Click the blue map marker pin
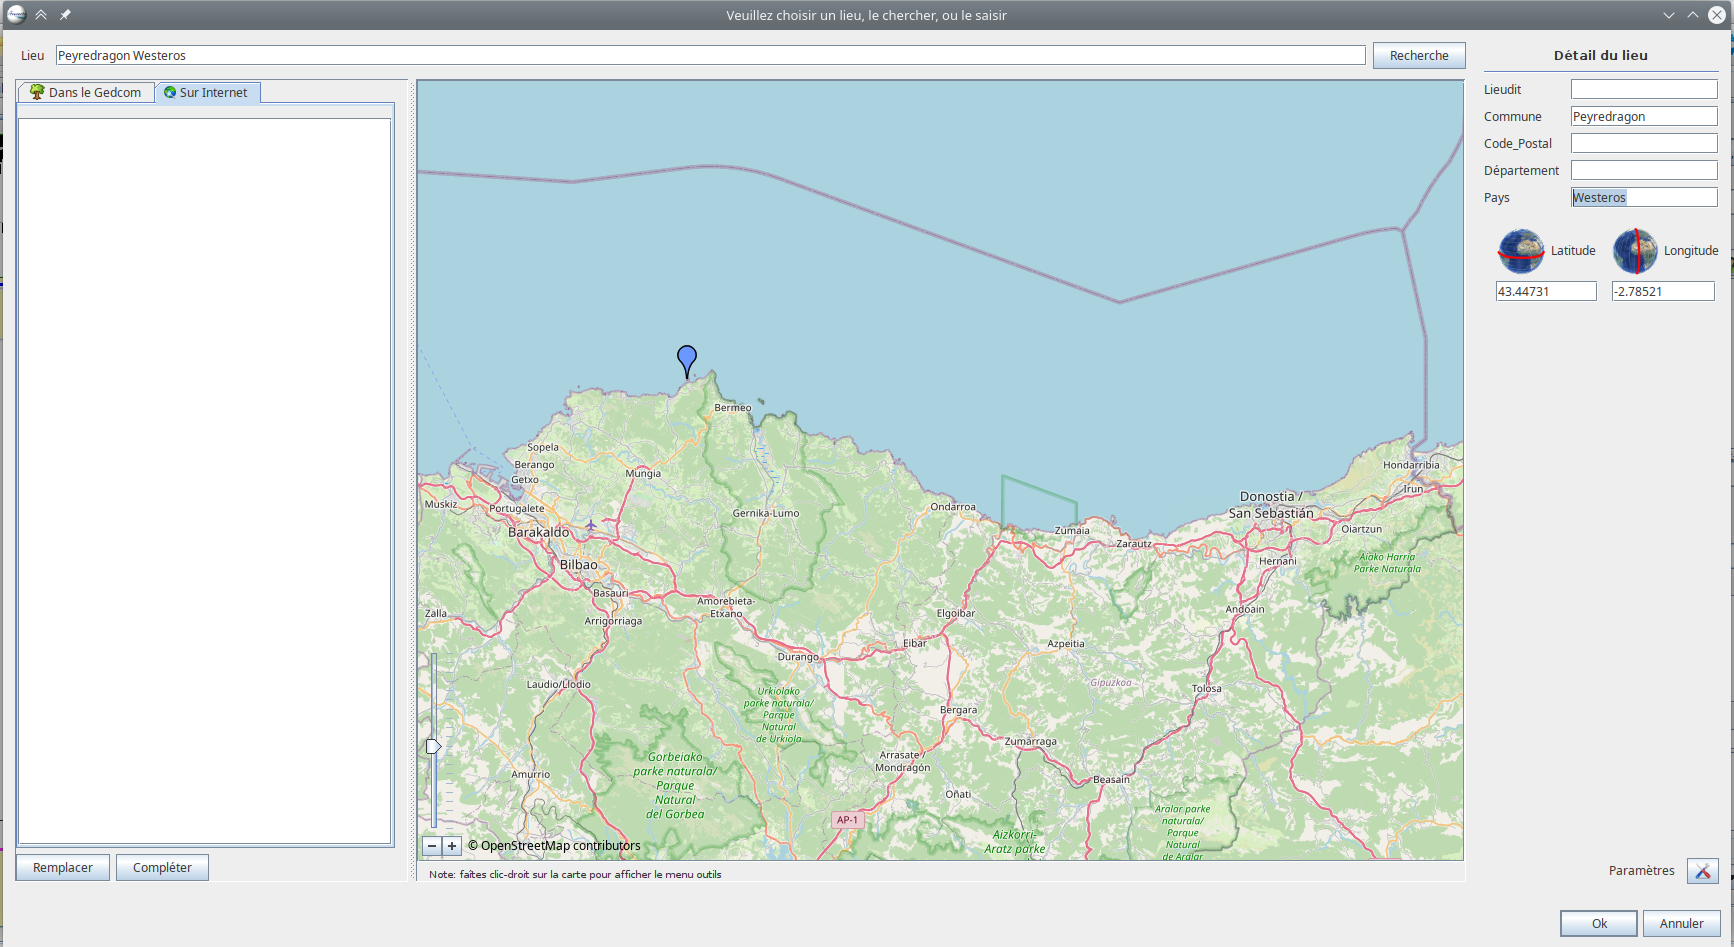 pos(687,361)
